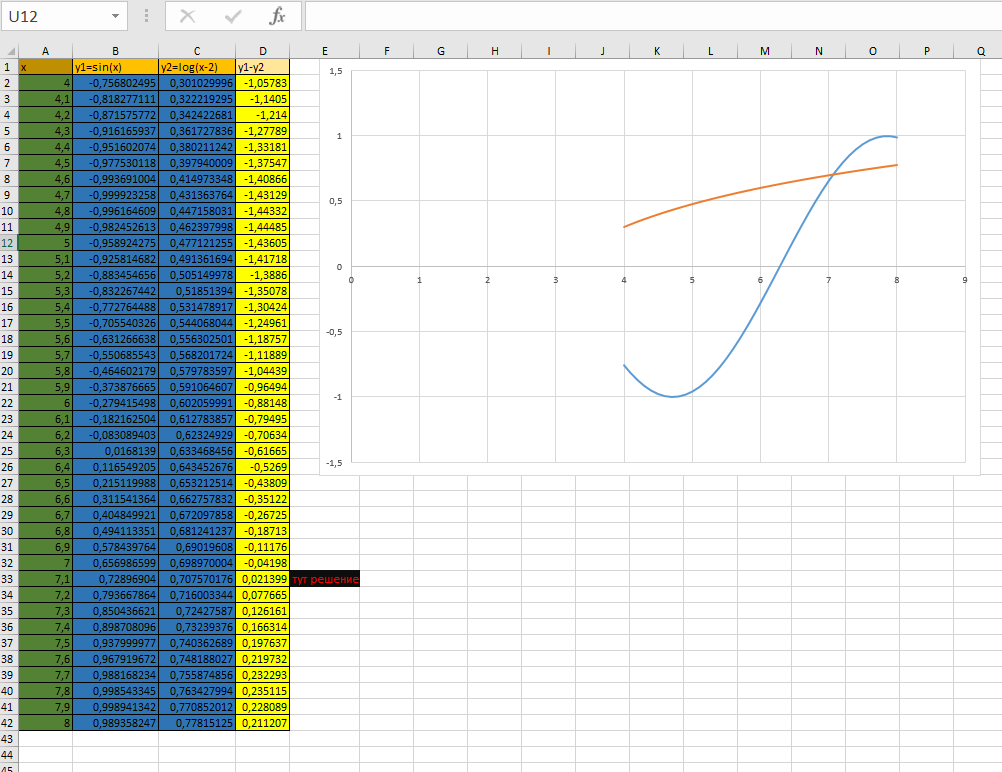Select column K header
Screen dimensions: 1002x772
point(657,51)
